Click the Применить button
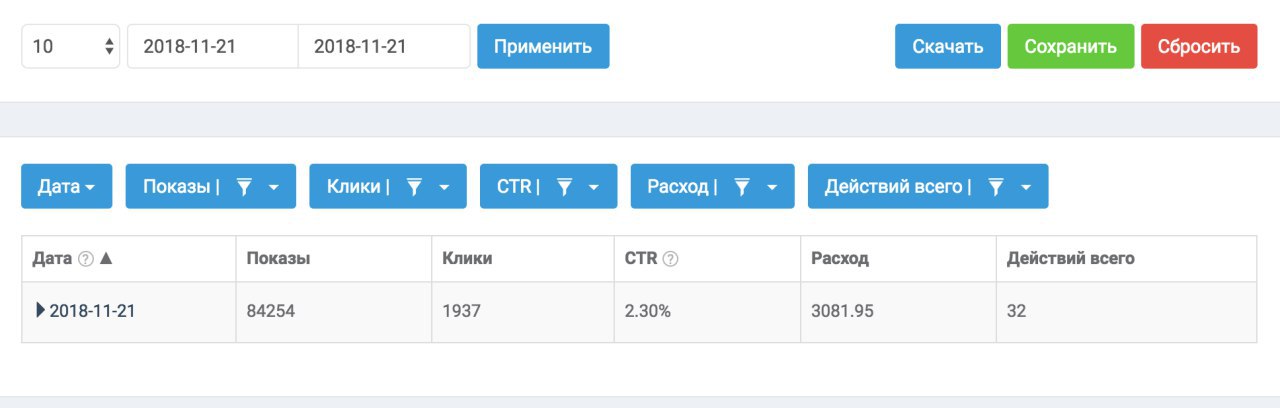Viewport: 1280px width, 408px height. click(x=543, y=46)
